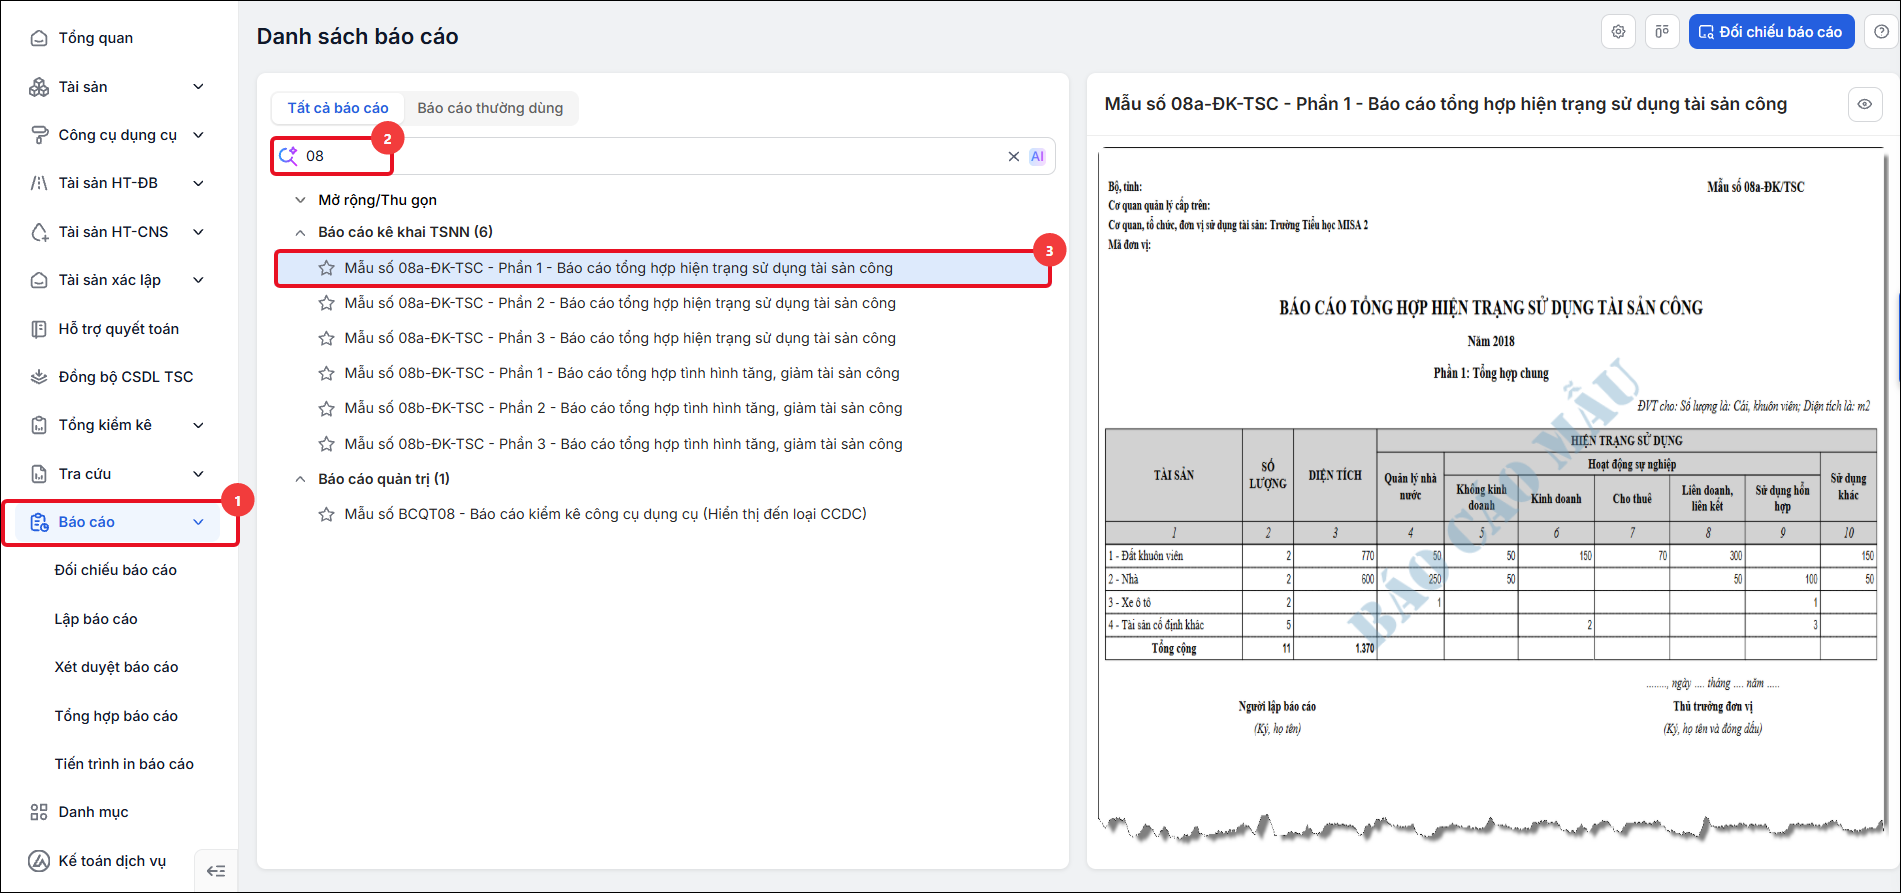
Task: Favorite Mẫu số 08a-ĐK-TSC Phần 1 star
Action: tap(326, 268)
